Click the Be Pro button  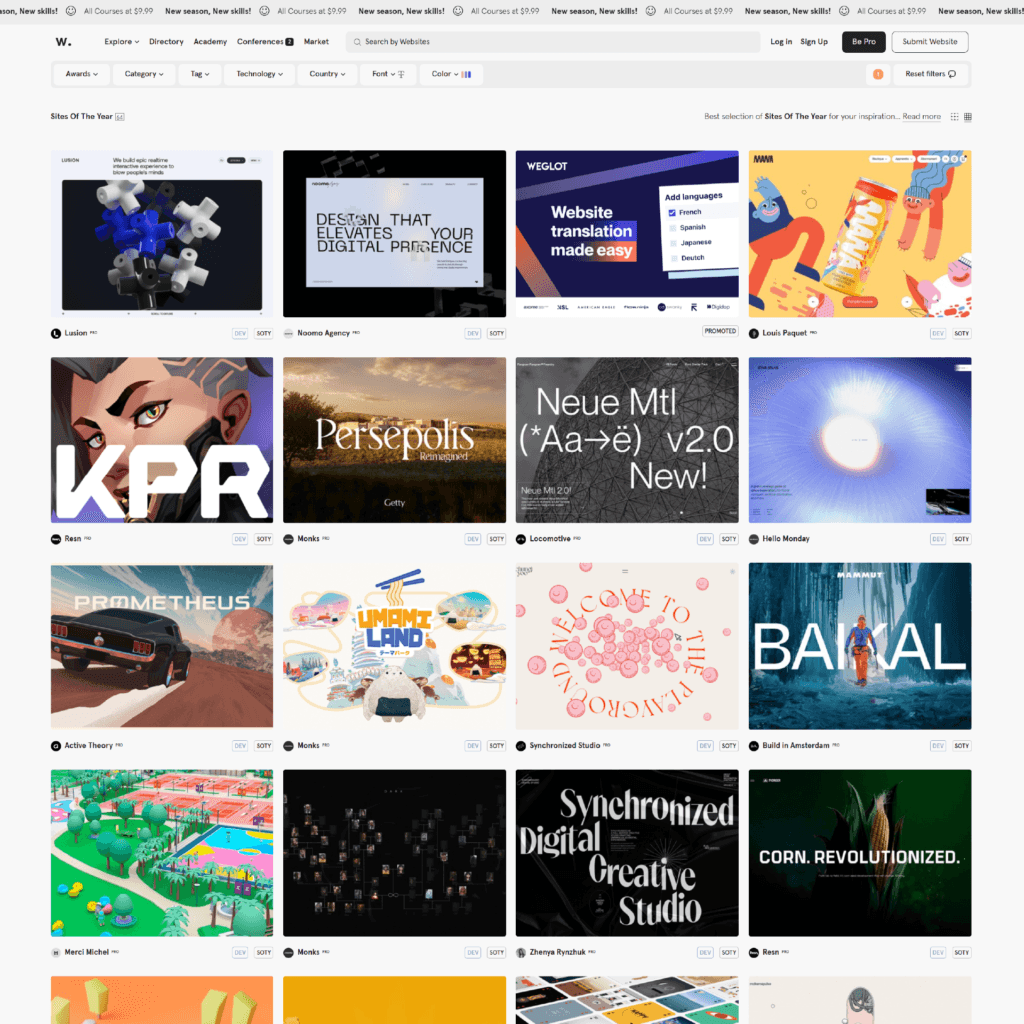point(863,42)
